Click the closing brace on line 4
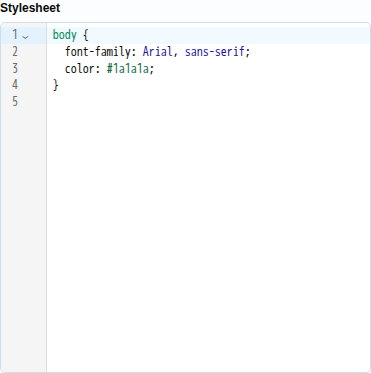The height and width of the screenshot is (373, 371). 56,85
